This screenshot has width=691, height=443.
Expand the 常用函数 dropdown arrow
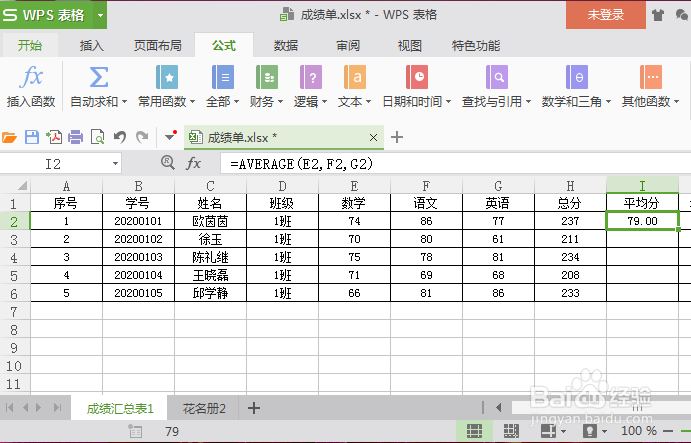192,102
